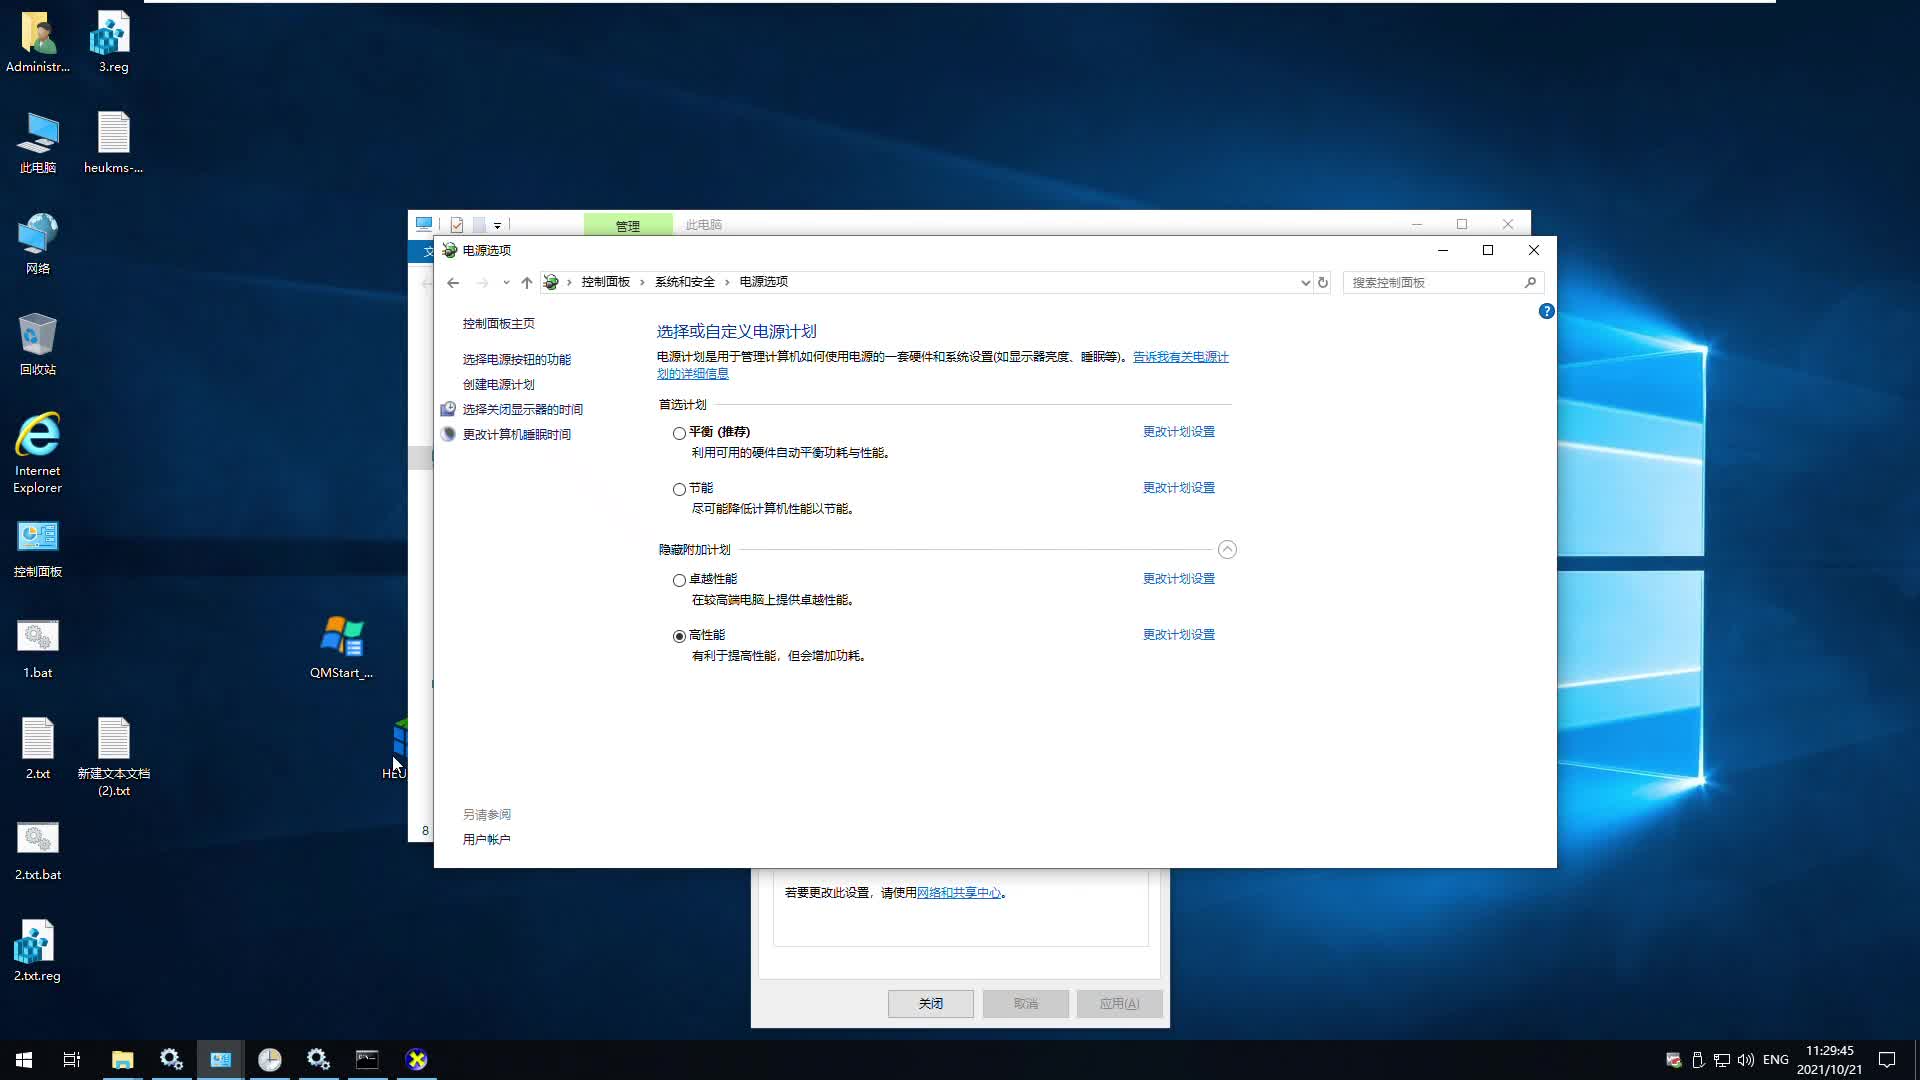Select the 节能 power plan
The height and width of the screenshot is (1080, 1920).
679,489
